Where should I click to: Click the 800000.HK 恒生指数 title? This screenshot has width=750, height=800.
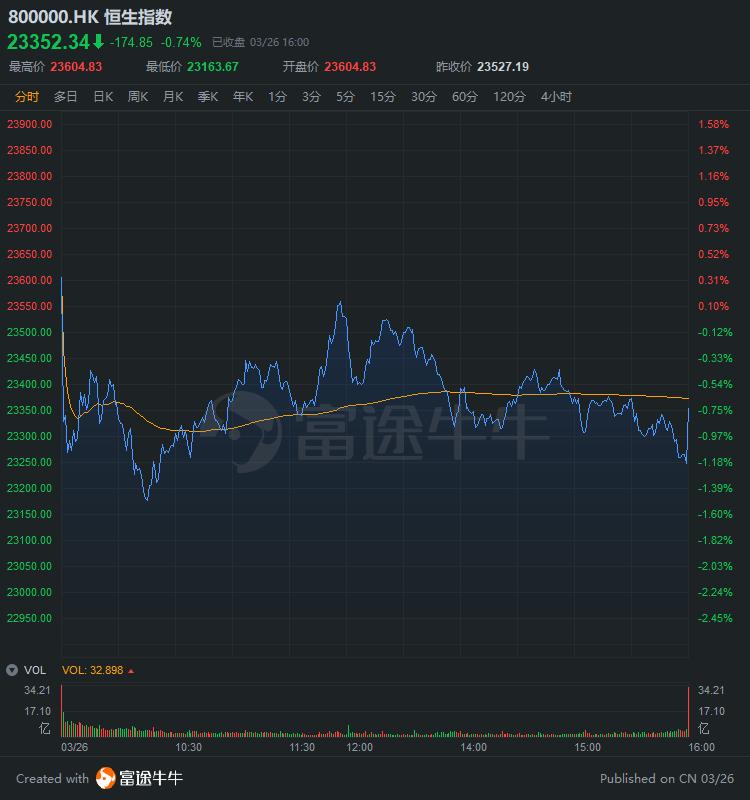pos(90,17)
